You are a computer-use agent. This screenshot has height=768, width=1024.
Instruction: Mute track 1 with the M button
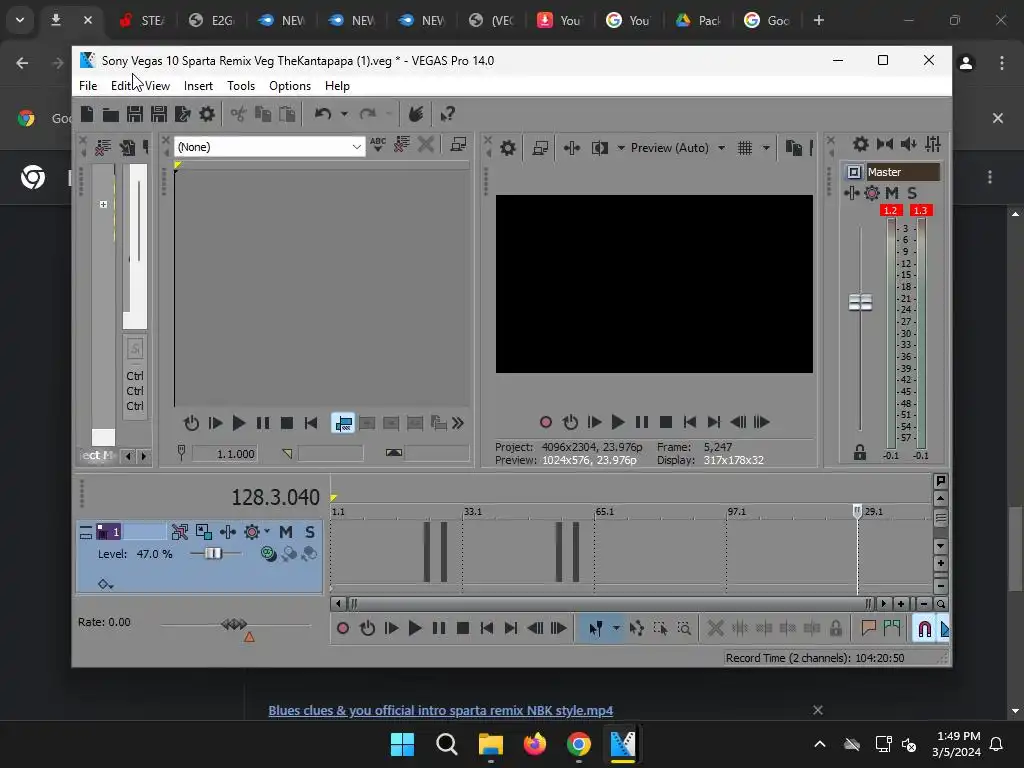coord(286,532)
